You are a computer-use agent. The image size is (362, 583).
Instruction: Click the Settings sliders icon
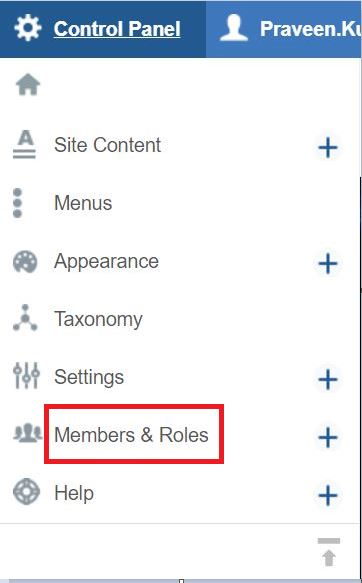[x=26, y=375]
